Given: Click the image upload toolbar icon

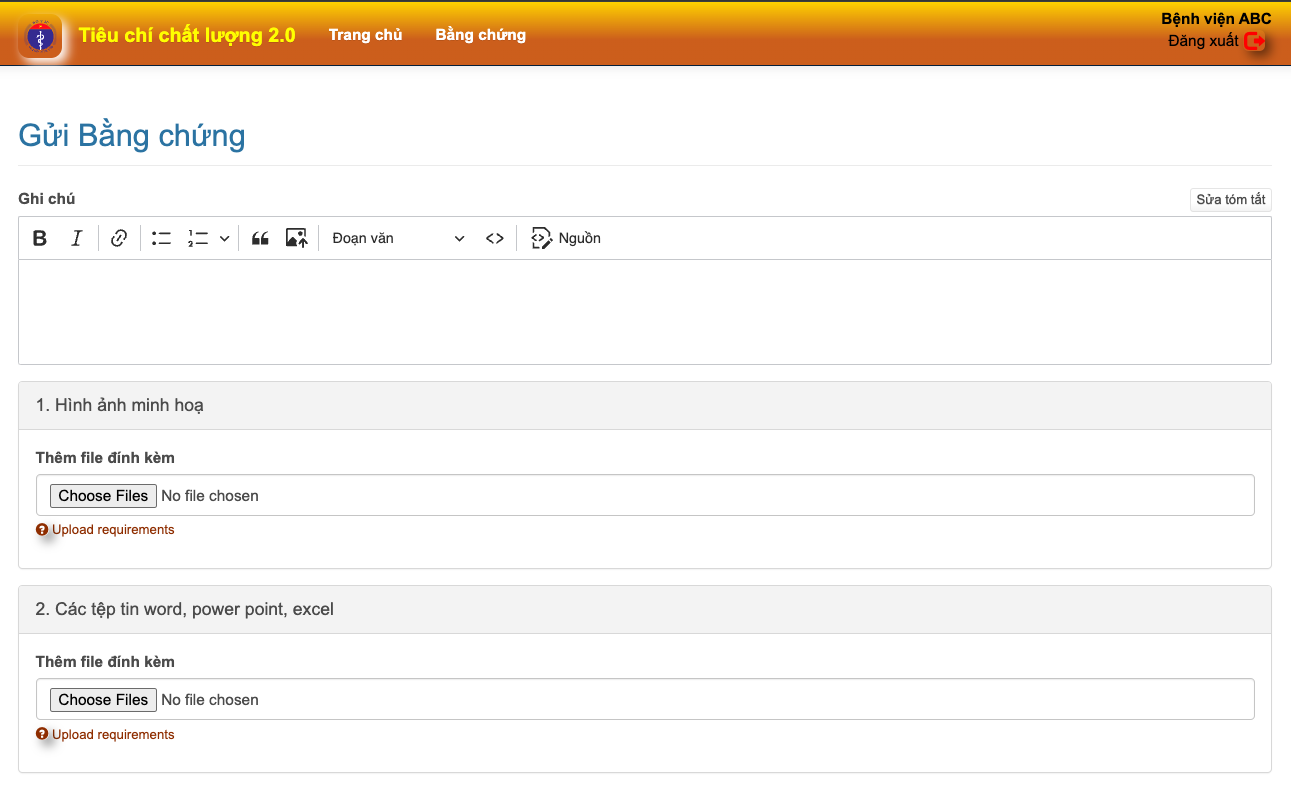Looking at the screenshot, I should pyautogui.click(x=296, y=238).
